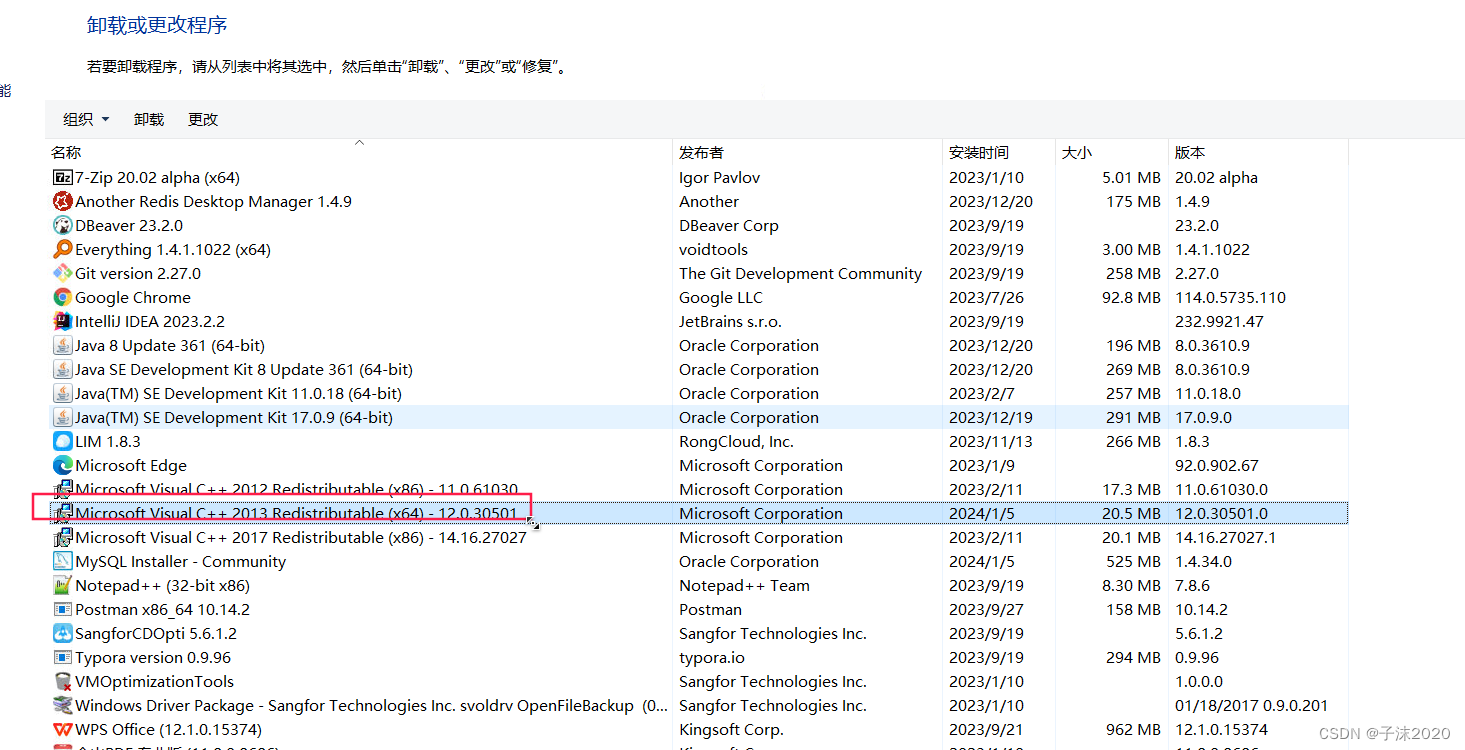The height and width of the screenshot is (750, 1465).
Task: Click the 卸载 toolbar button
Action: (x=149, y=119)
